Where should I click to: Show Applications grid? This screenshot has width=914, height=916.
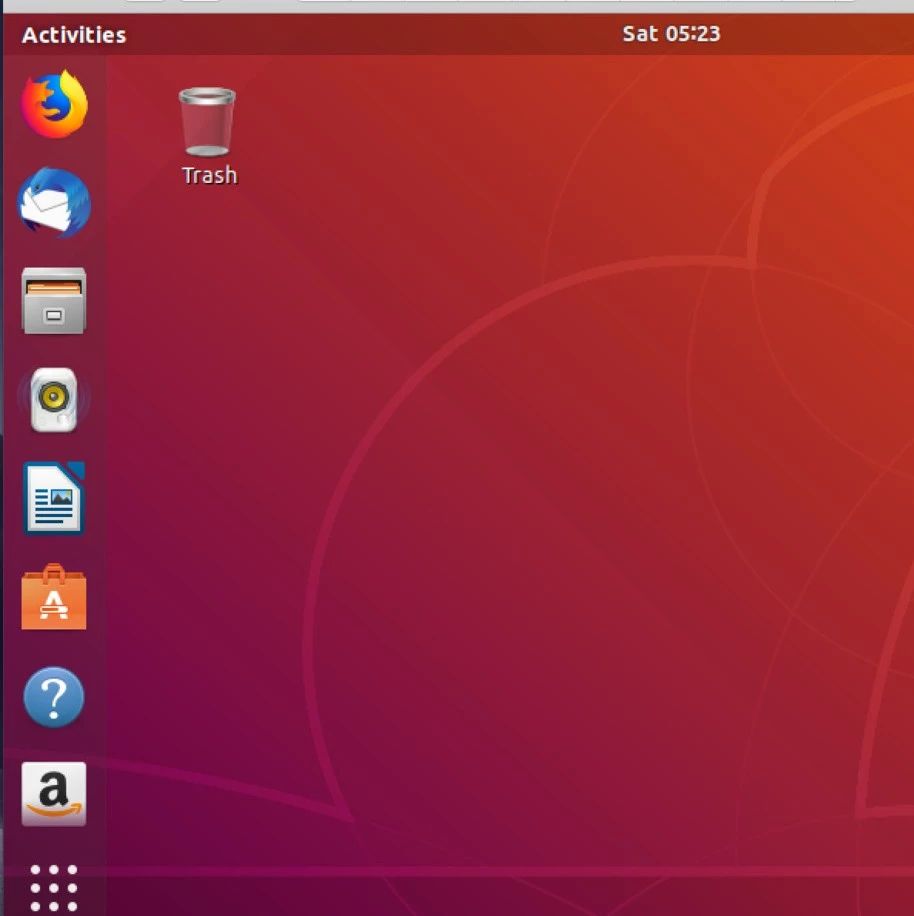pyautogui.click(x=54, y=888)
